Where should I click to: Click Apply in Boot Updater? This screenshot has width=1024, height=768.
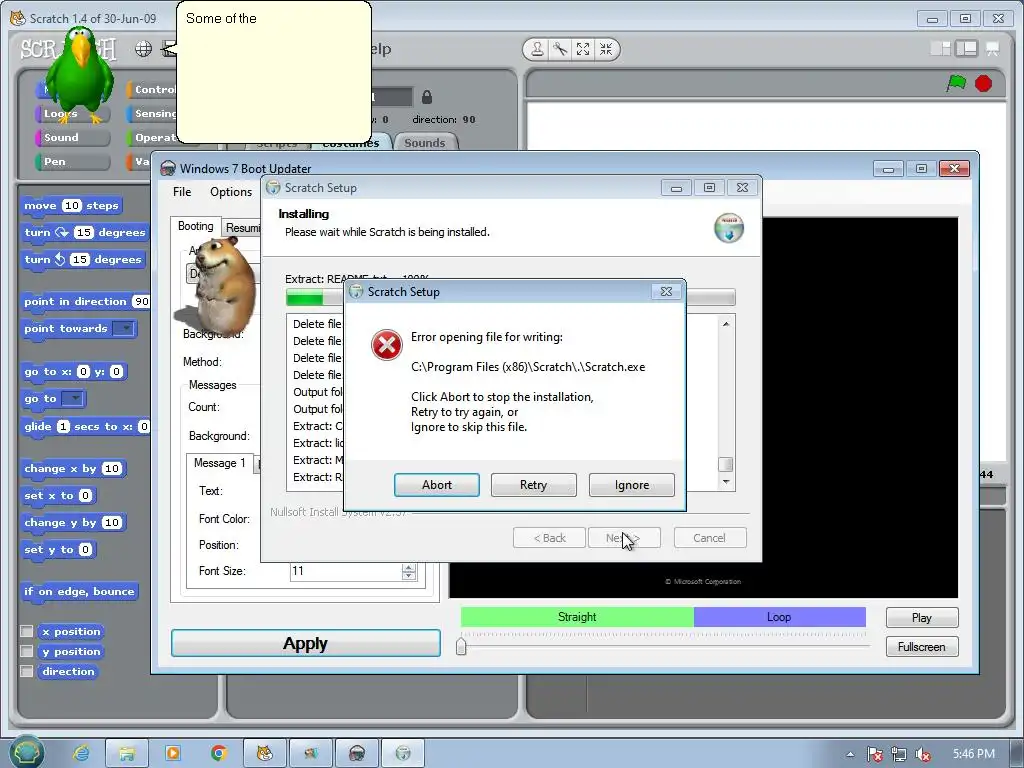point(306,643)
